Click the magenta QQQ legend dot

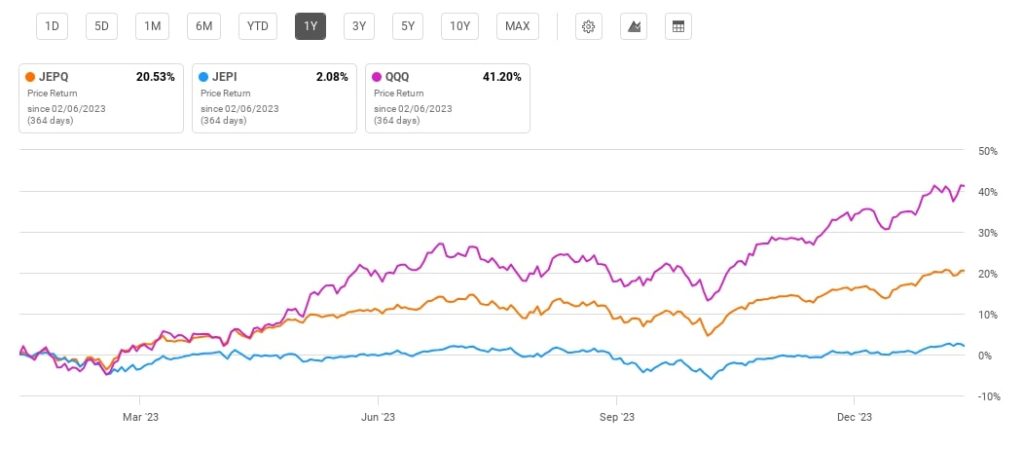[x=377, y=77]
